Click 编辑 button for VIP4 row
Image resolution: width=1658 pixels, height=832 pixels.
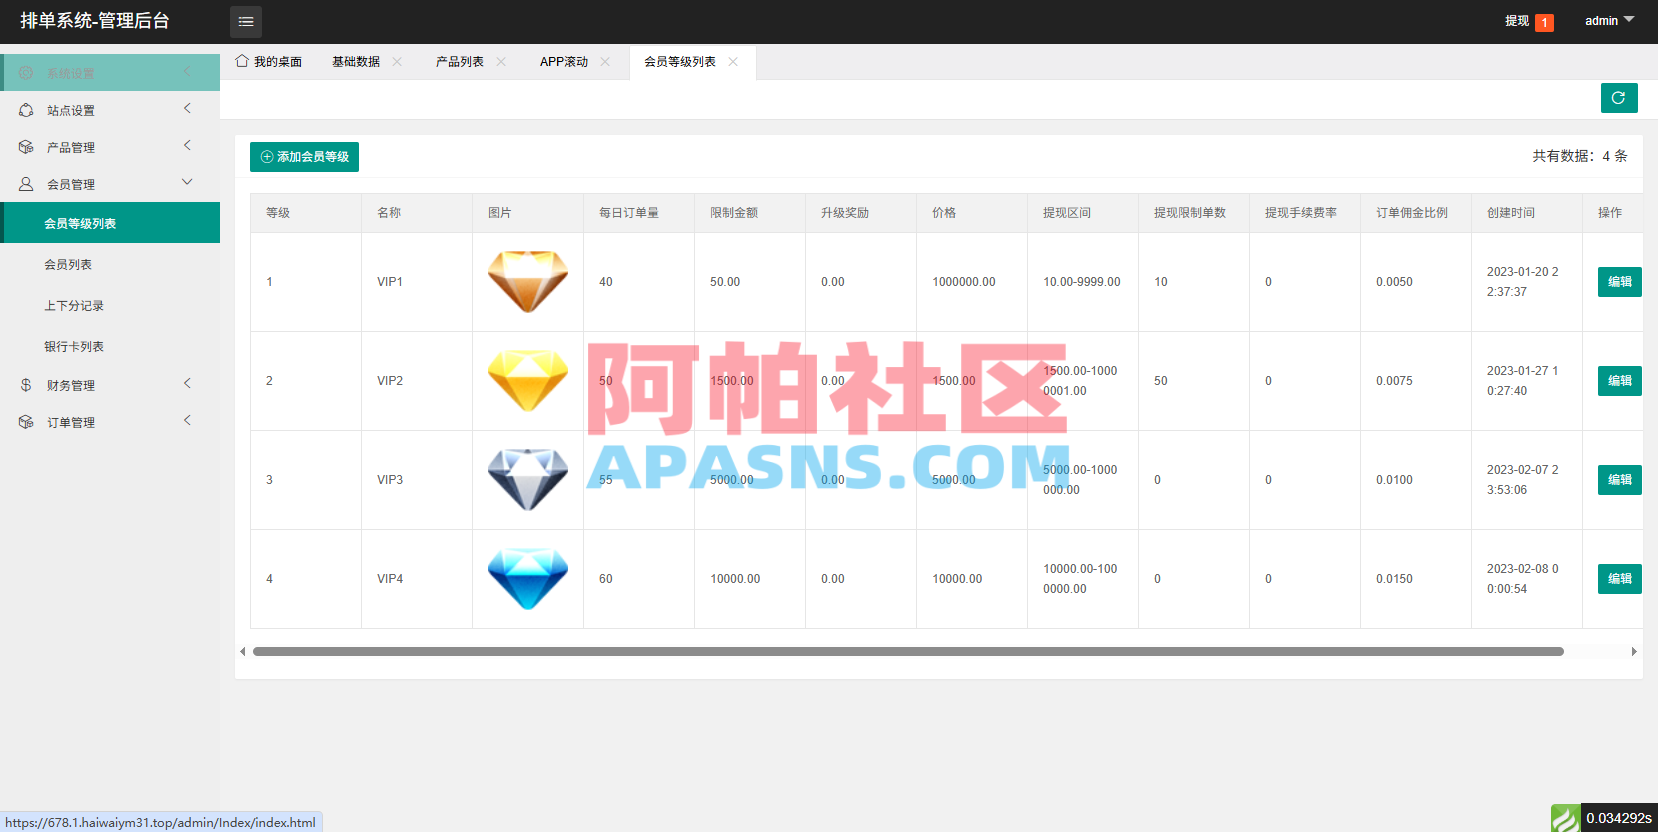(1620, 579)
